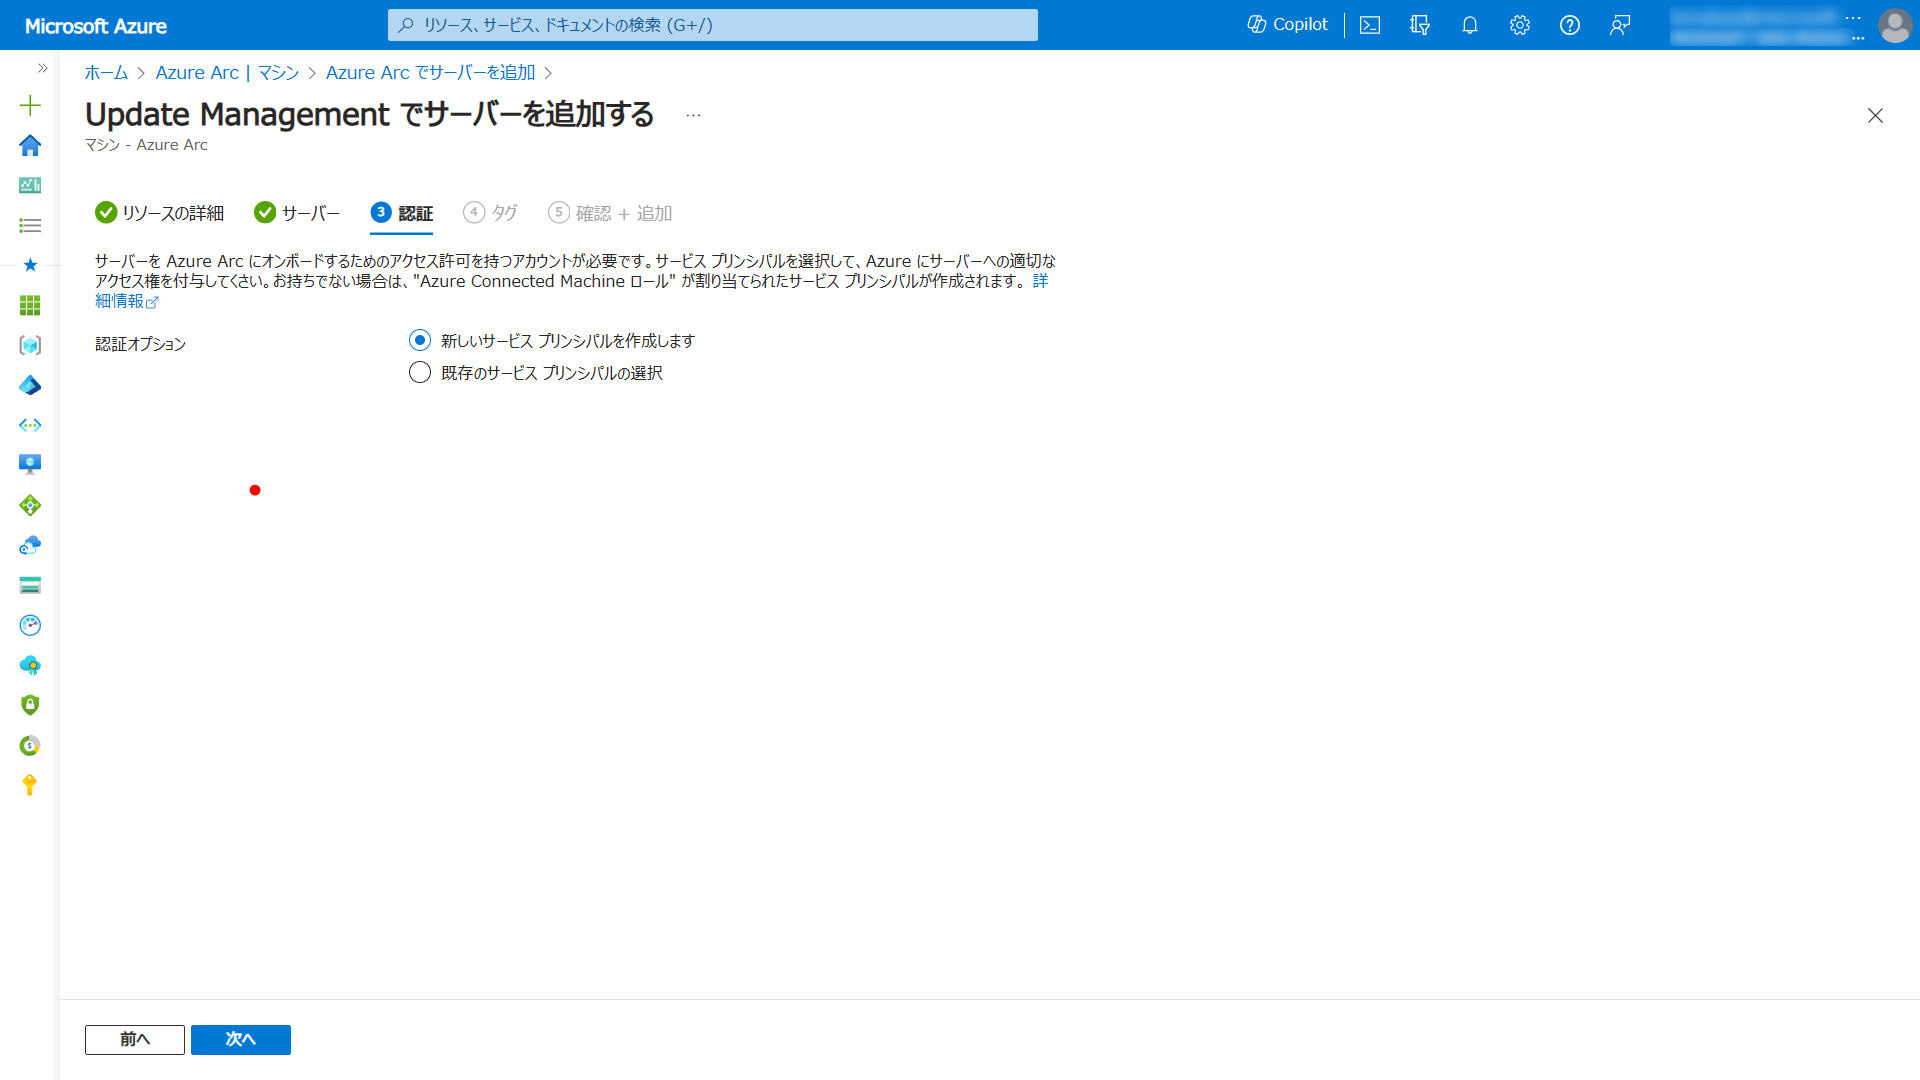Select the 認証 step tab
The height and width of the screenshot is (1080, 1920).
[x=401, y=213]
